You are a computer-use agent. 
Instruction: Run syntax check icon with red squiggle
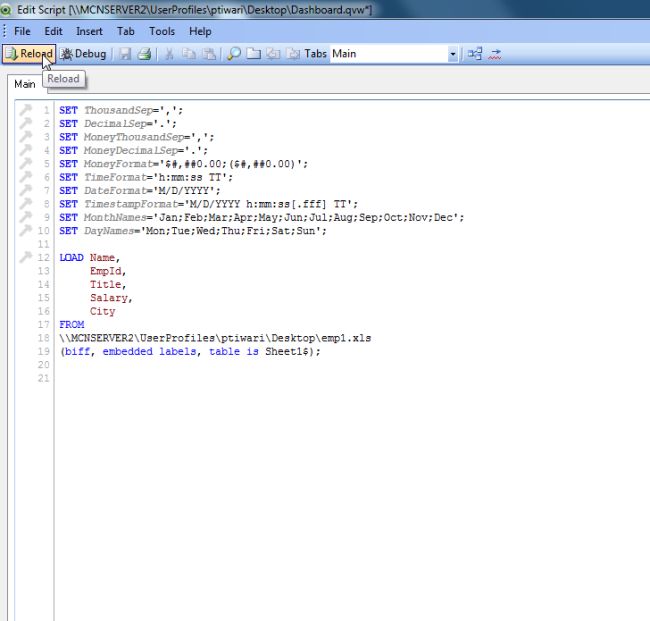[495, 54]
